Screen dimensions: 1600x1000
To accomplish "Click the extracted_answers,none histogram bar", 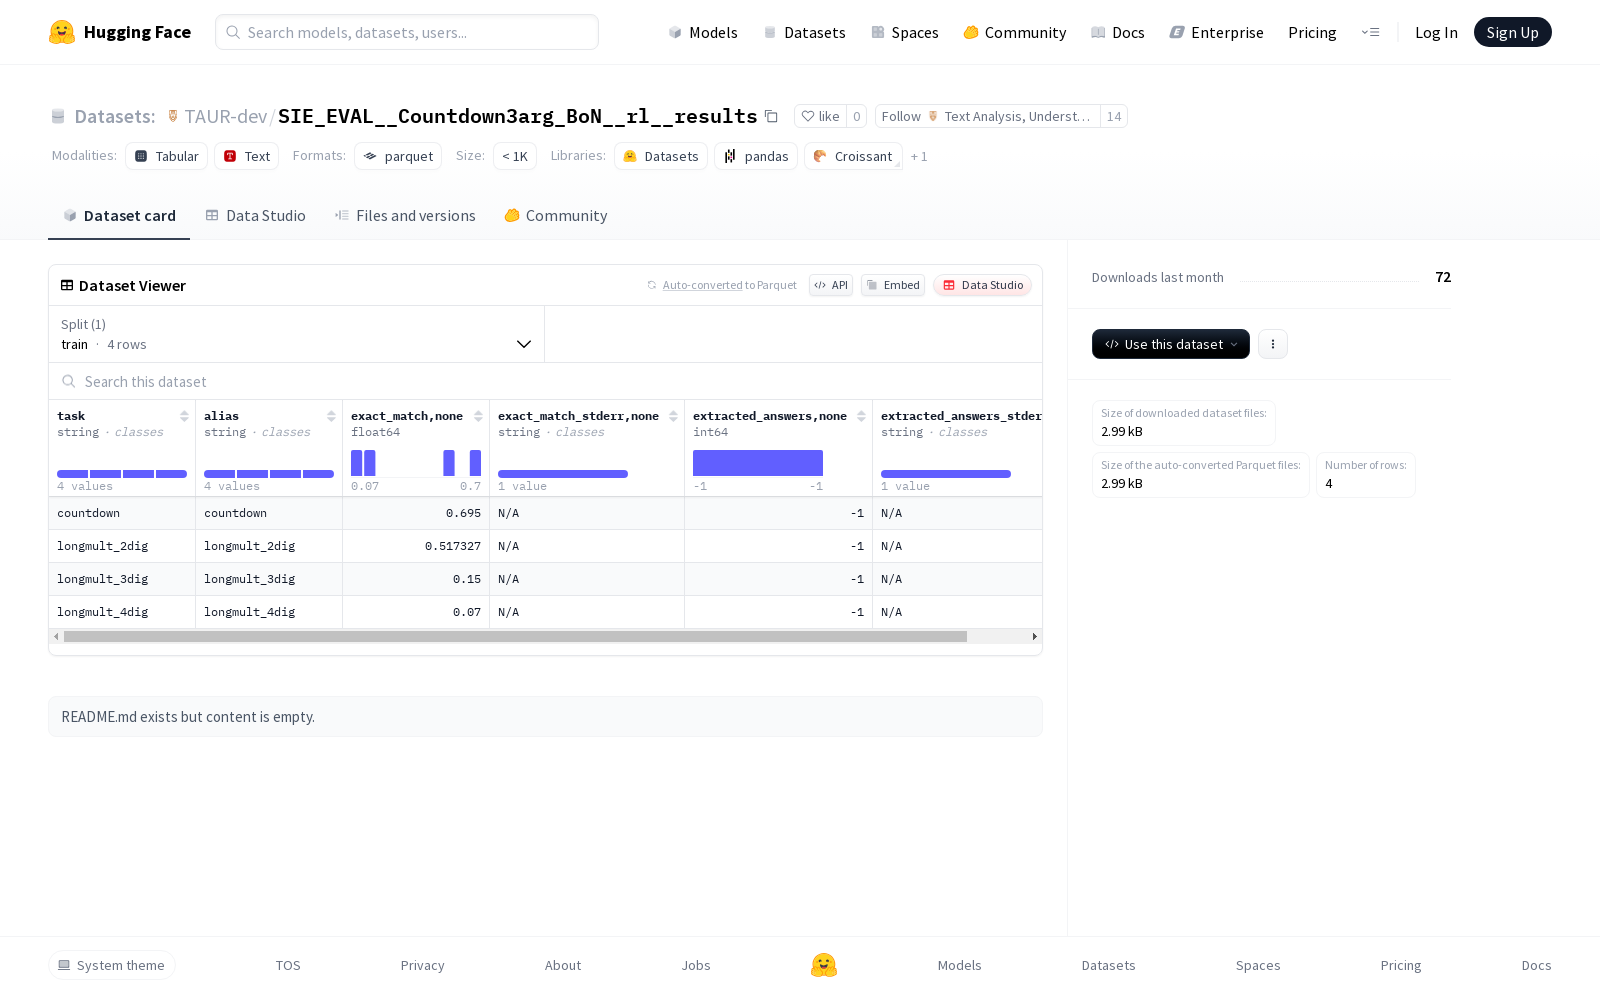I will click(x=758, y=463).
